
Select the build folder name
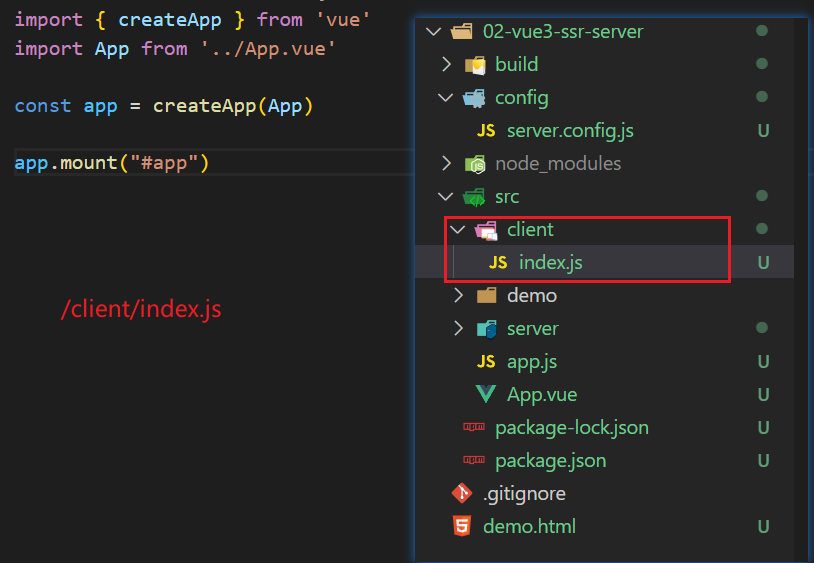517,65
